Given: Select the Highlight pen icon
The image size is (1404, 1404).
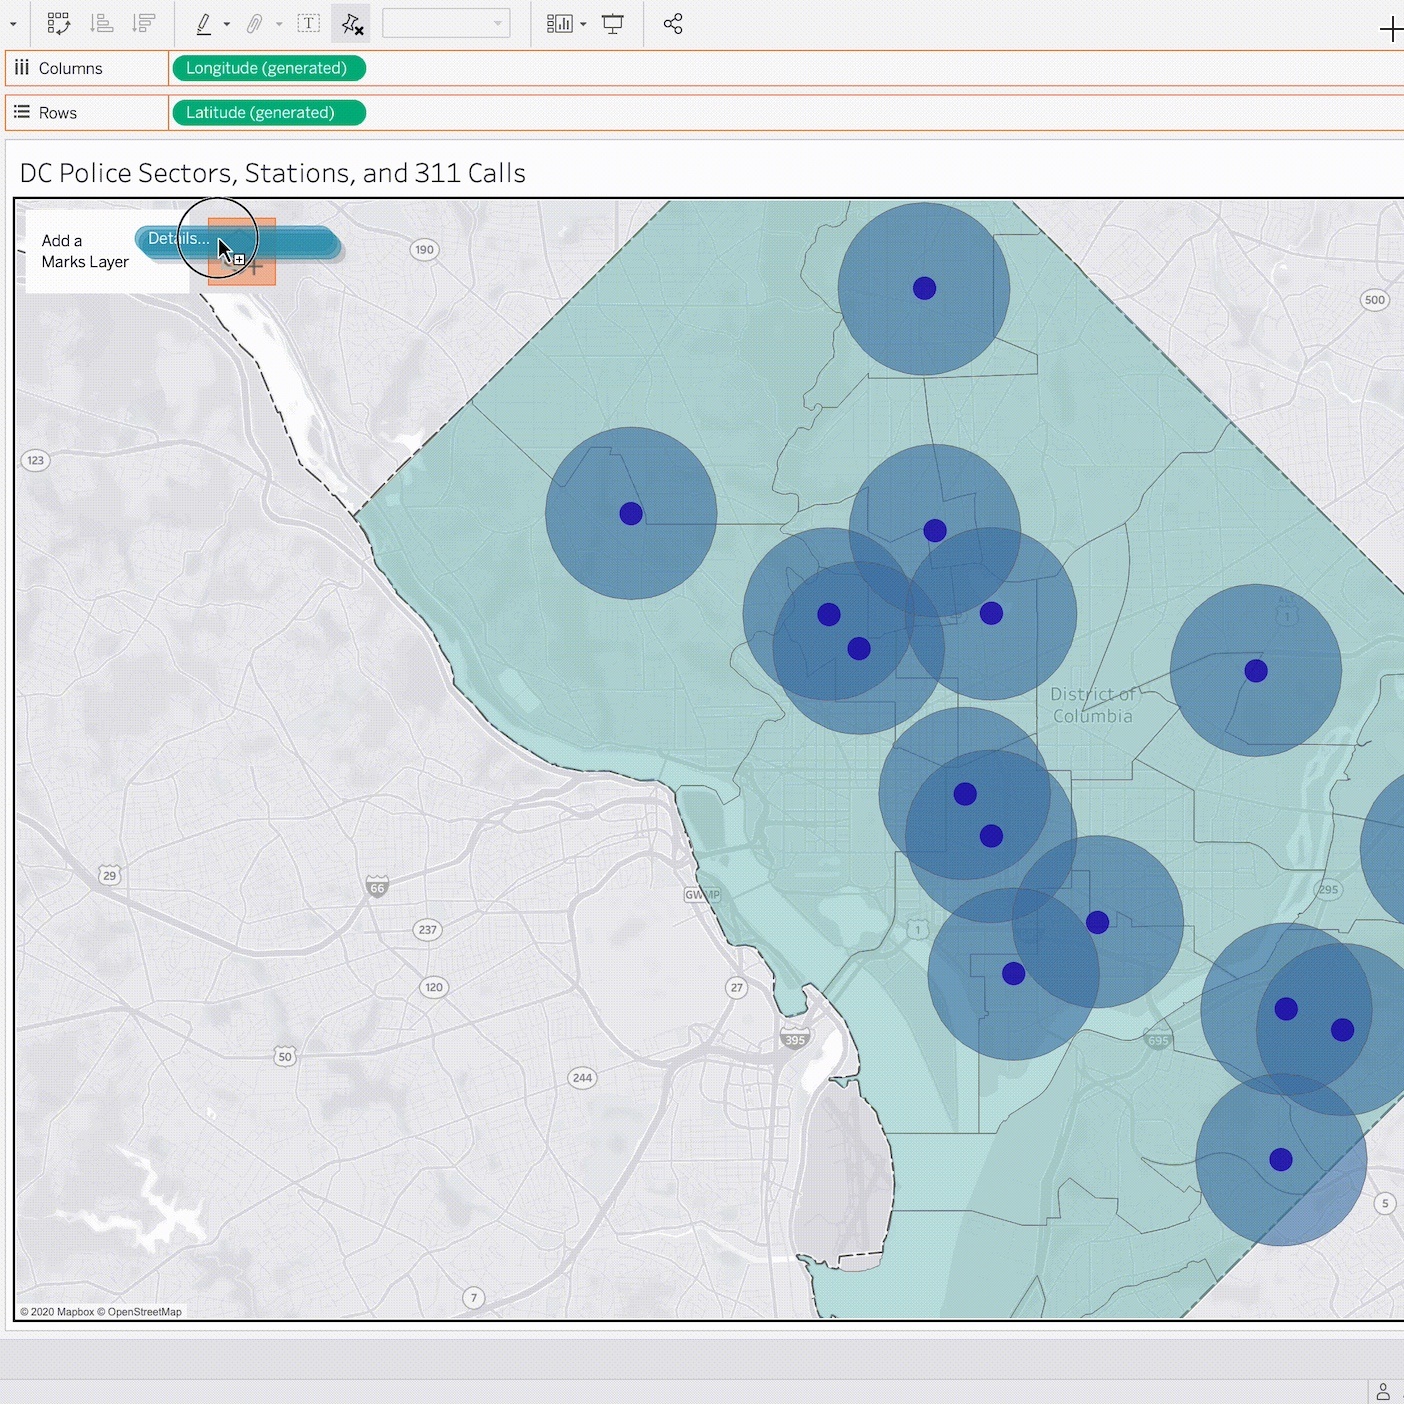Looking at the screenshot, I should click(x=204, y=24).
